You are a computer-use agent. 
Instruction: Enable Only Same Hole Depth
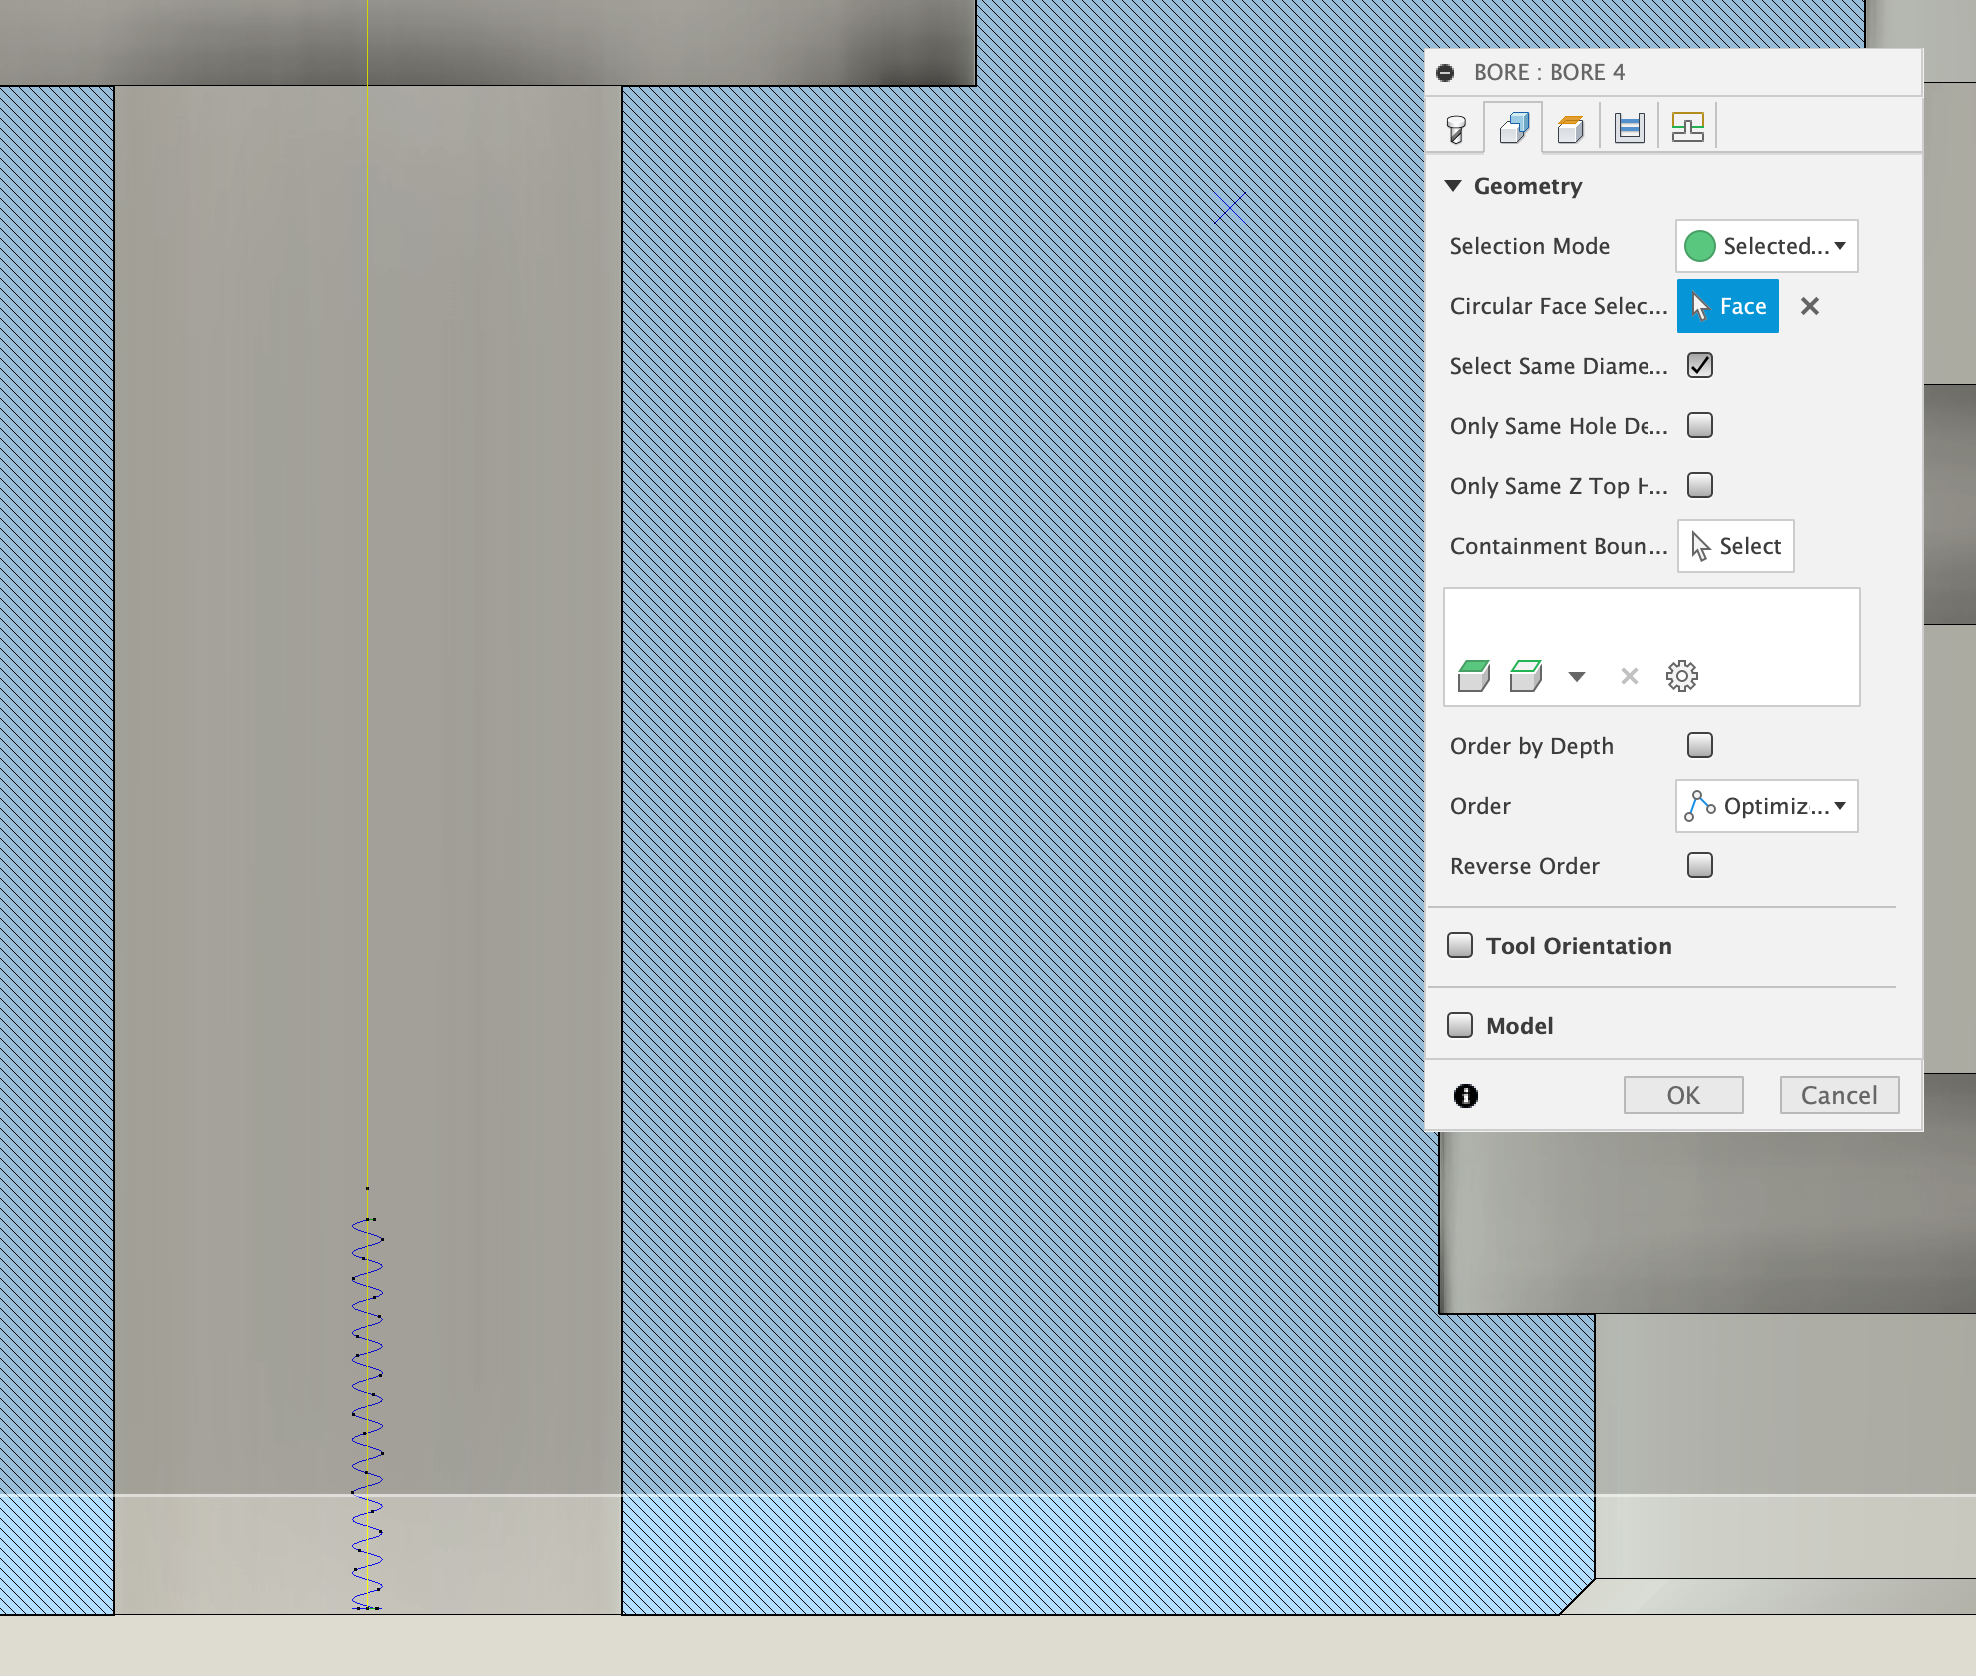[x=1699, y=425]
